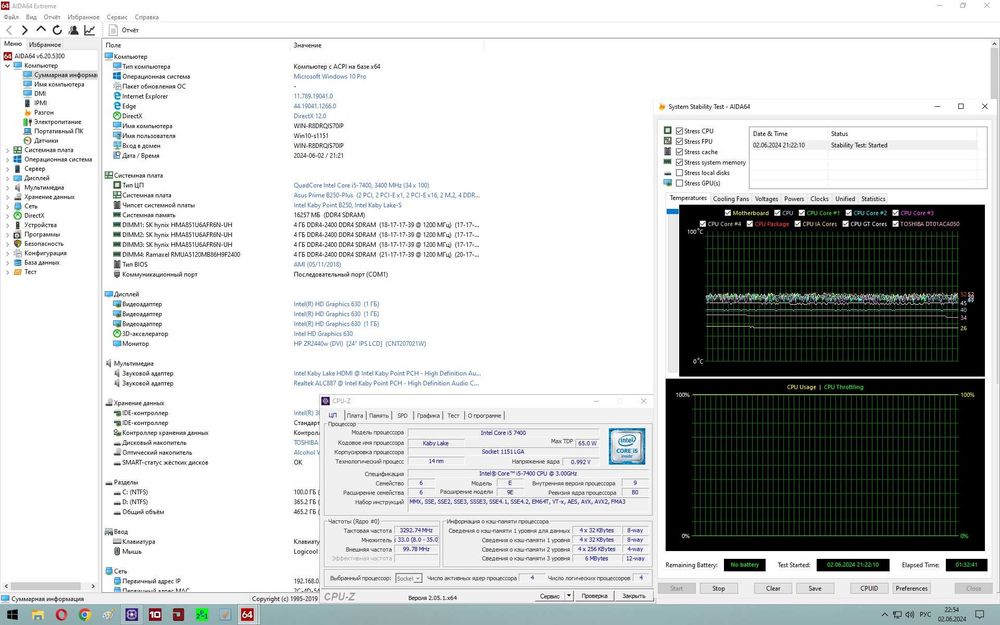Expand the Хранение данных tree node
The image size is (1000, 625).
(x=8, y=197)
